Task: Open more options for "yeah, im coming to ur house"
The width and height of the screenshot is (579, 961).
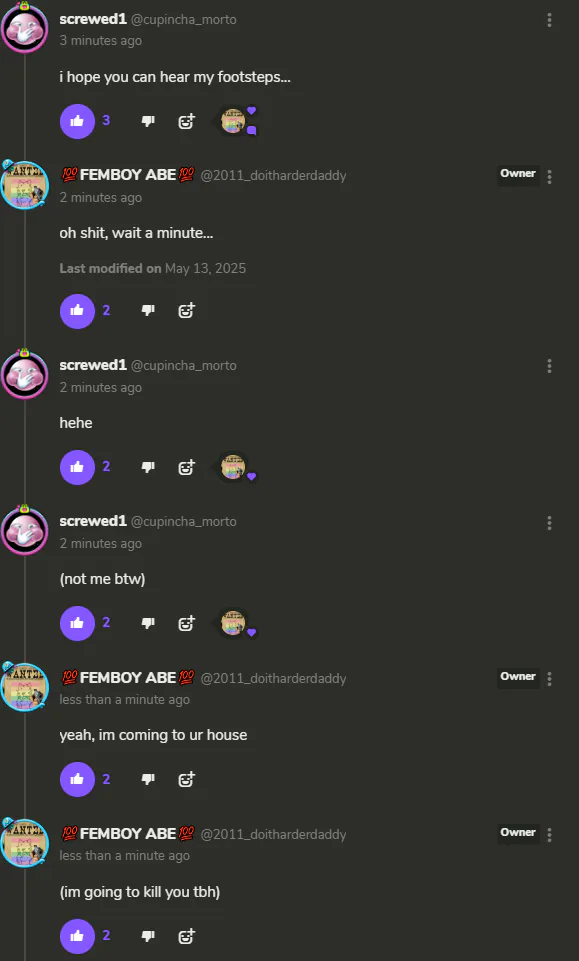Action: (x=549, y=679)
